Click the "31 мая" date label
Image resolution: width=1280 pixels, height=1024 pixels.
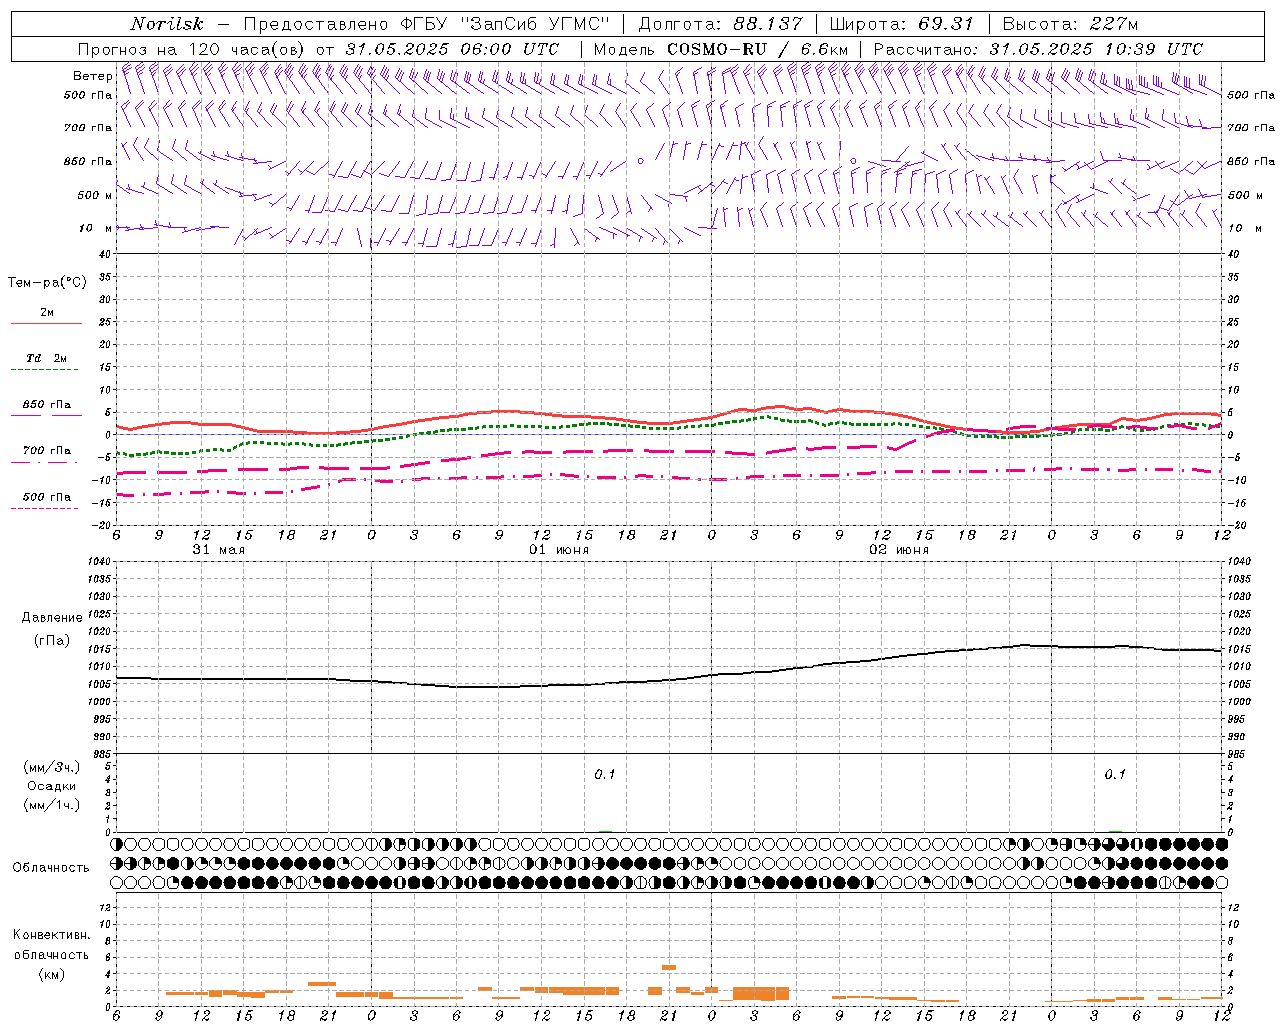218,550
